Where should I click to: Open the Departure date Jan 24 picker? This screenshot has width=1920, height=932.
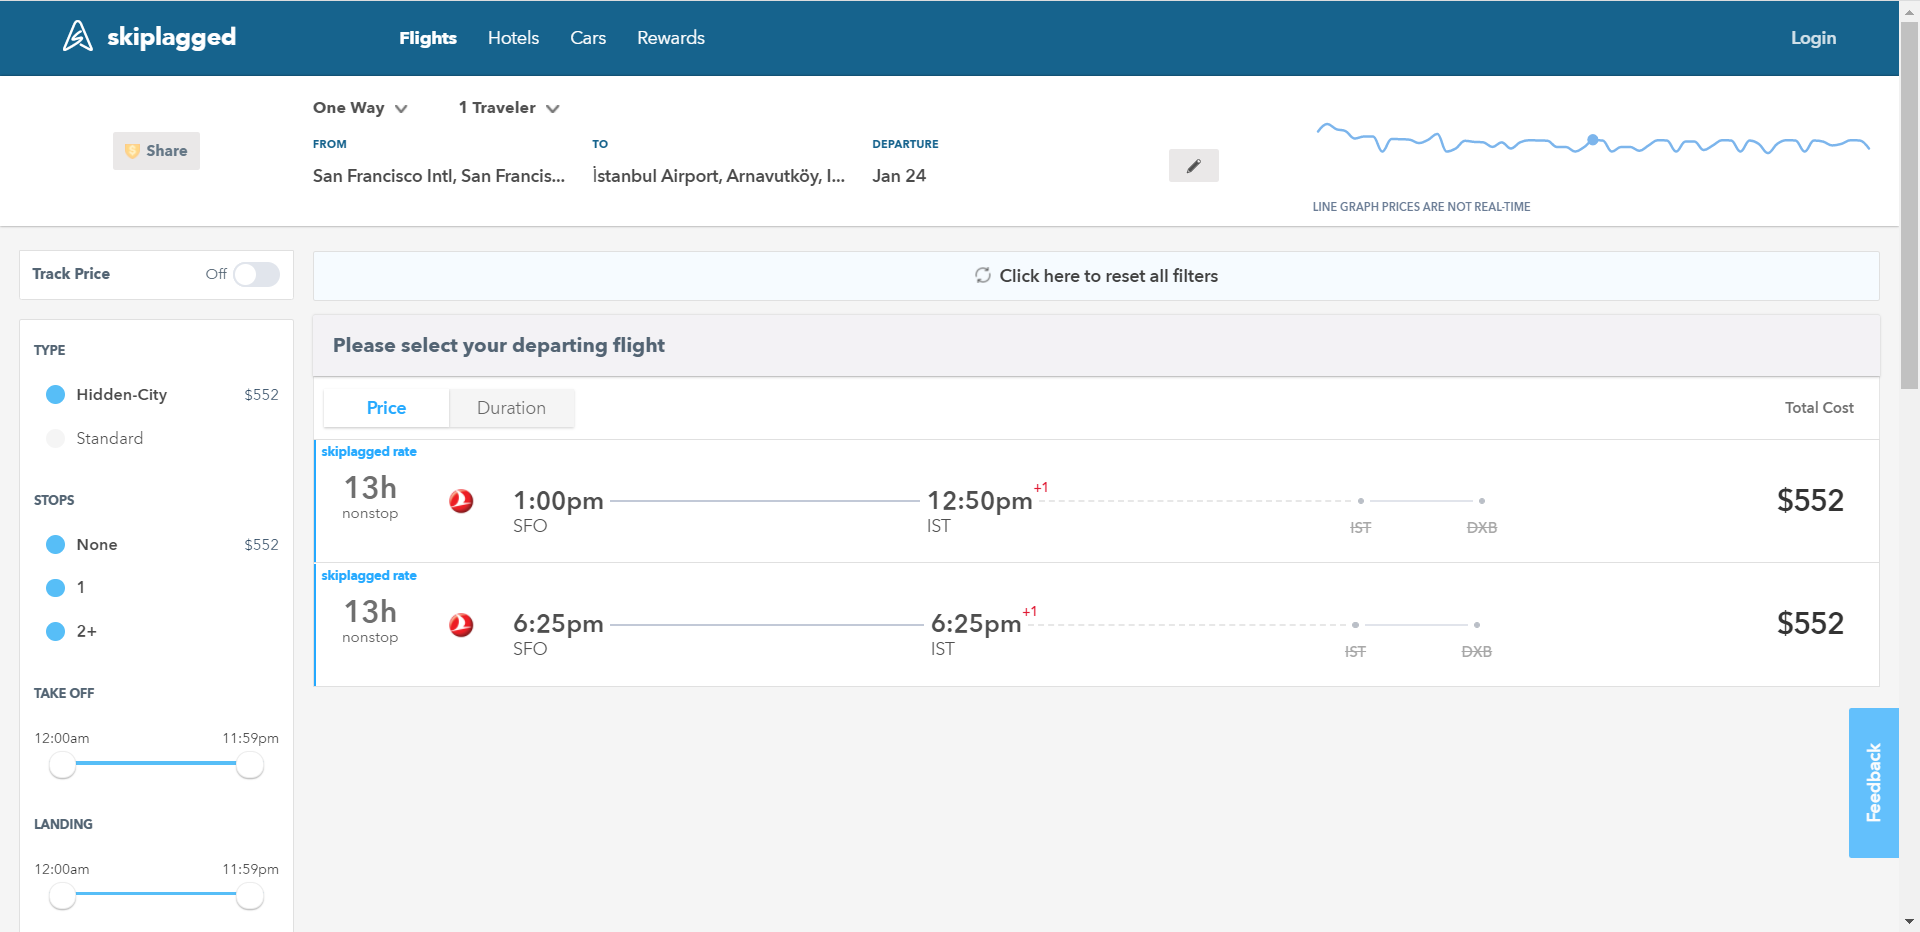coord(899,176)
